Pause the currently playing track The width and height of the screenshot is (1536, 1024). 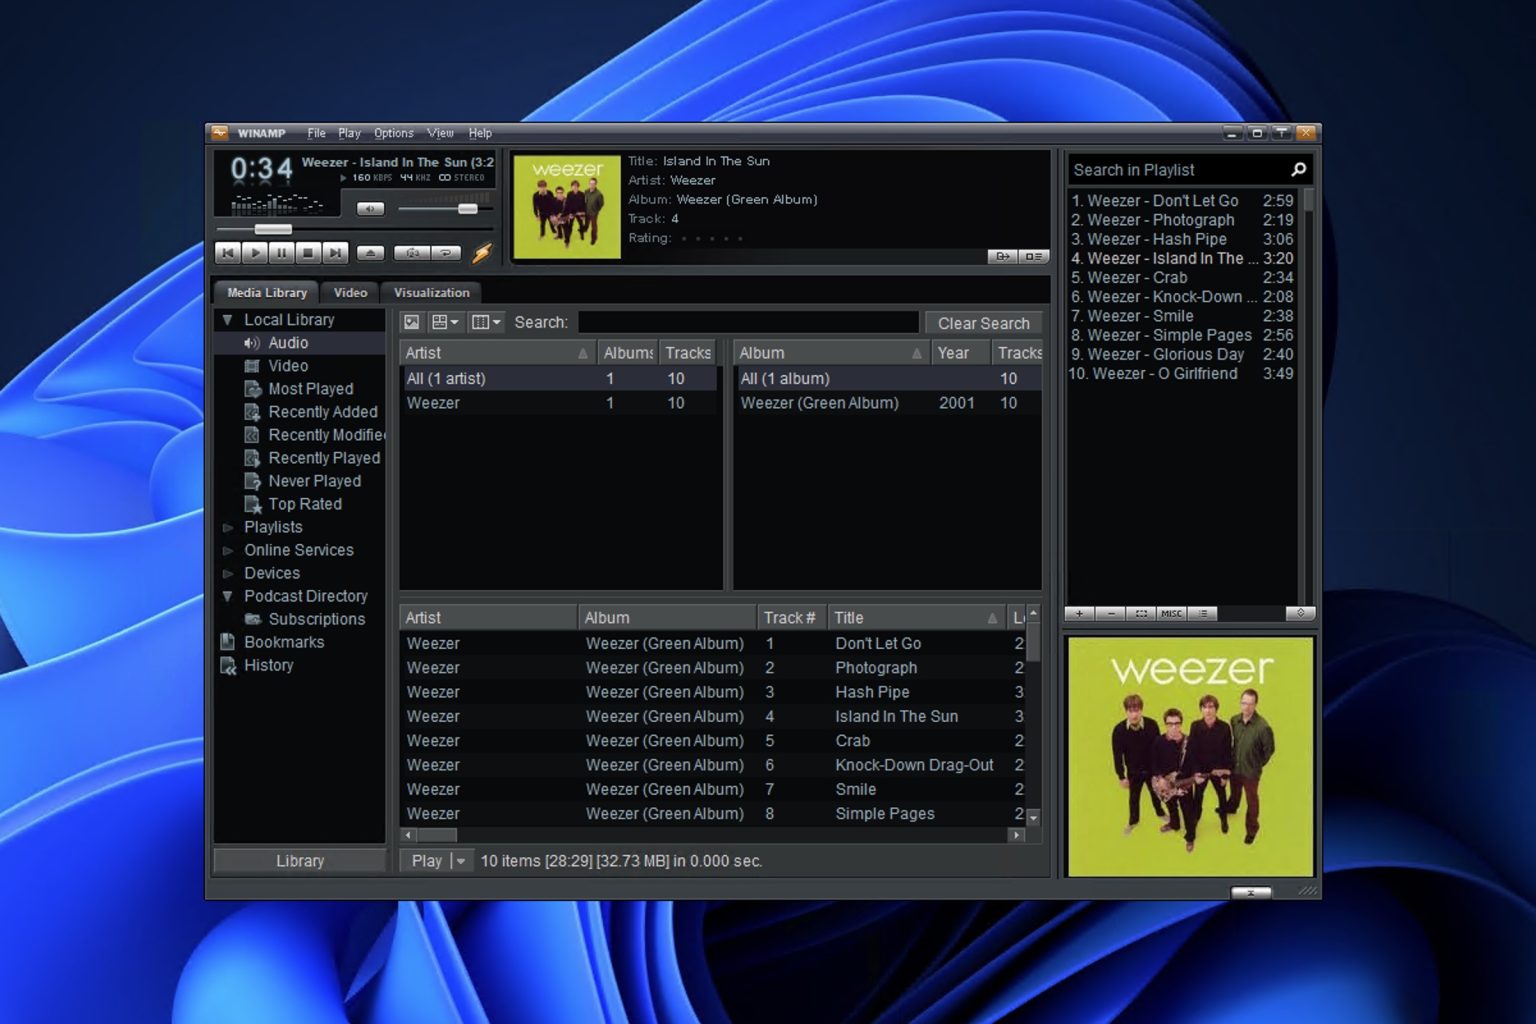click(282, 253)
